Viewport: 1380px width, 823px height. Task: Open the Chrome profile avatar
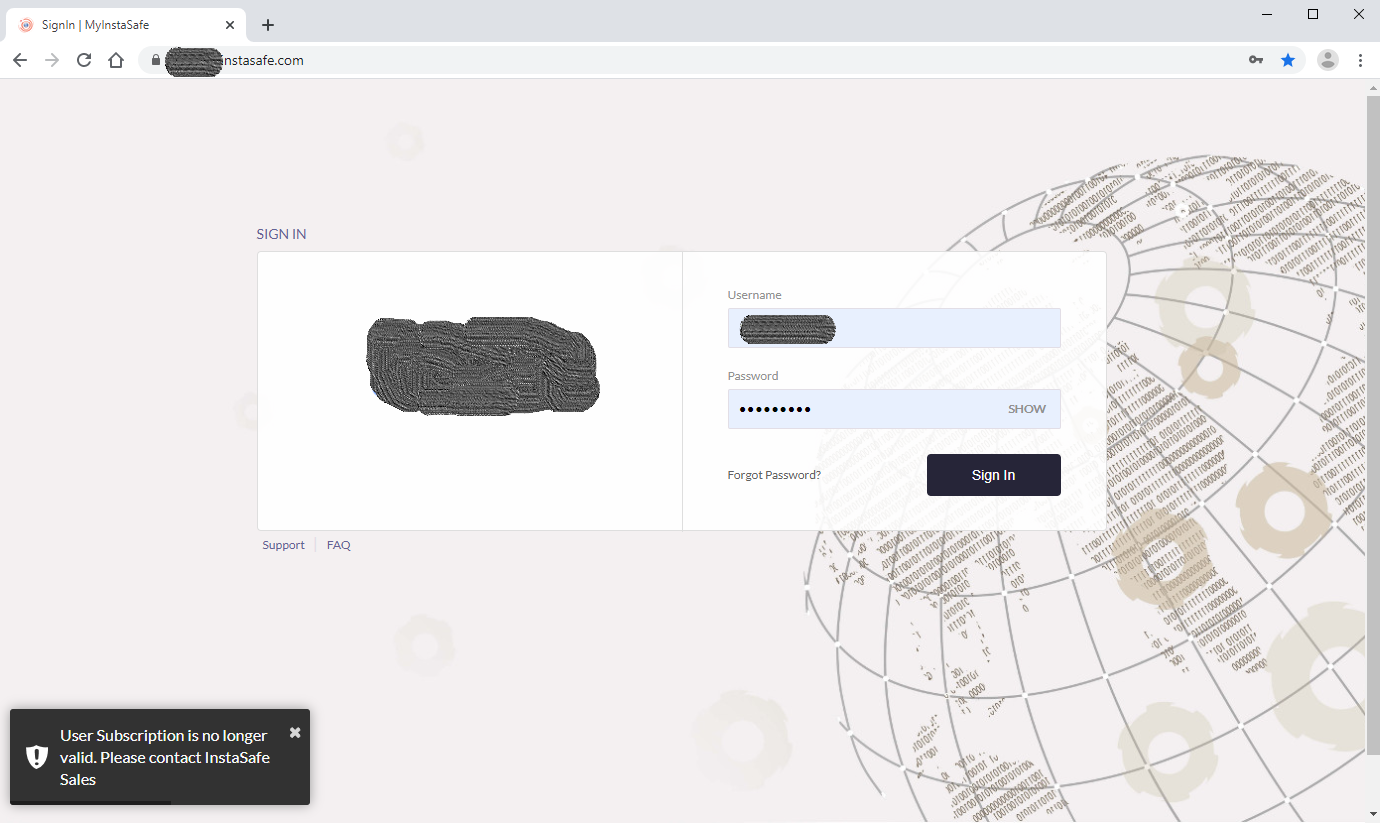pyautogui.click(x=1328, y=60)
